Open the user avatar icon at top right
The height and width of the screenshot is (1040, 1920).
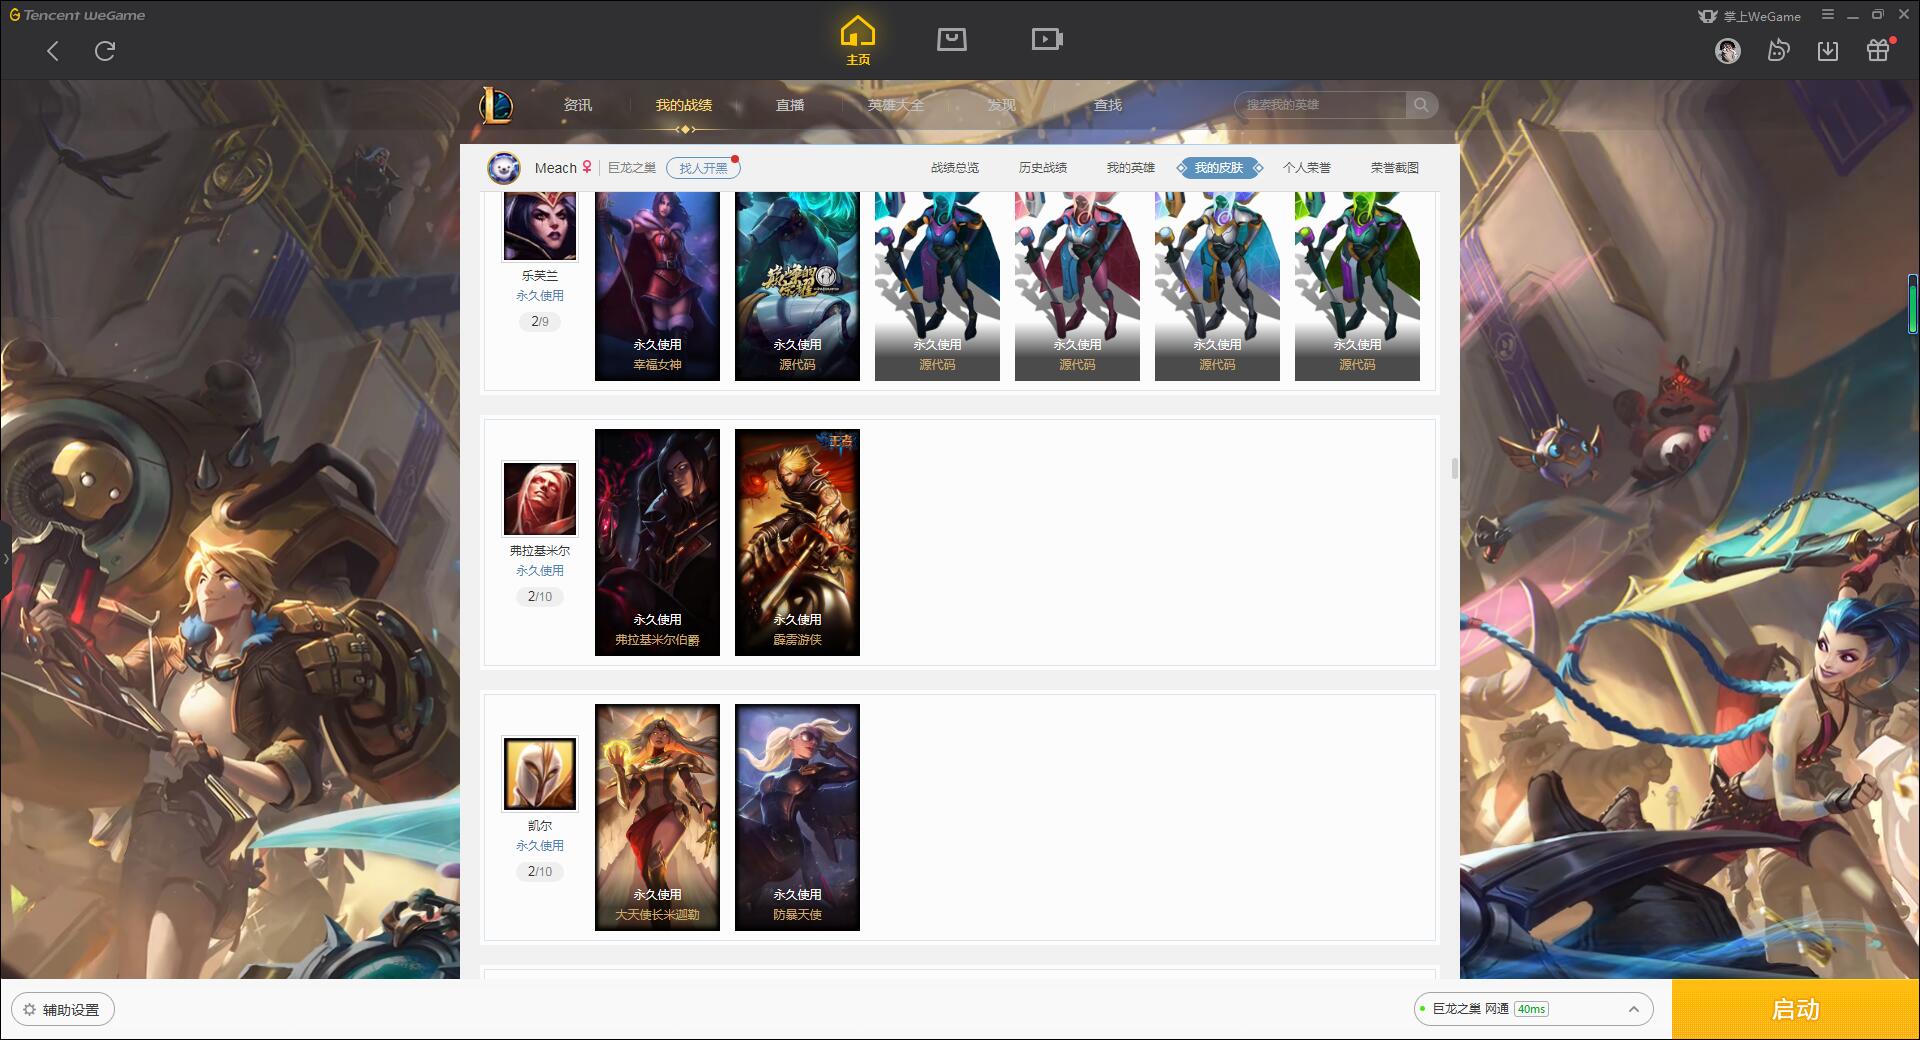click(x=1727, y=50)
